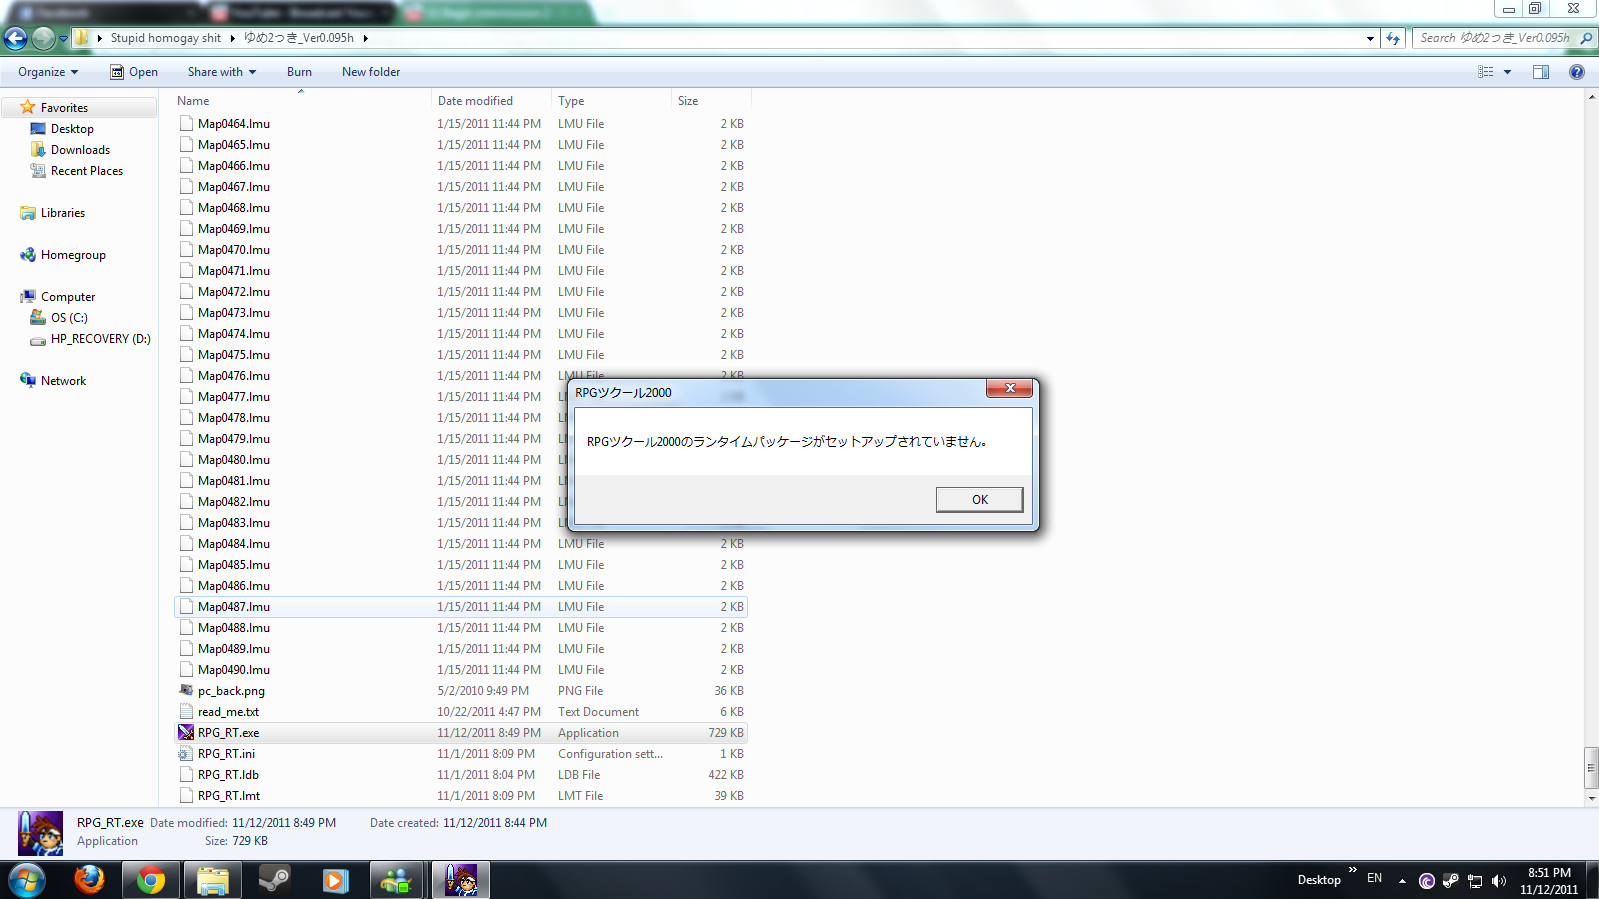The width and height of the screenshot is (1599, 899).
Task: Click the Back navigation arrow
Action: [x=15, y=38]
